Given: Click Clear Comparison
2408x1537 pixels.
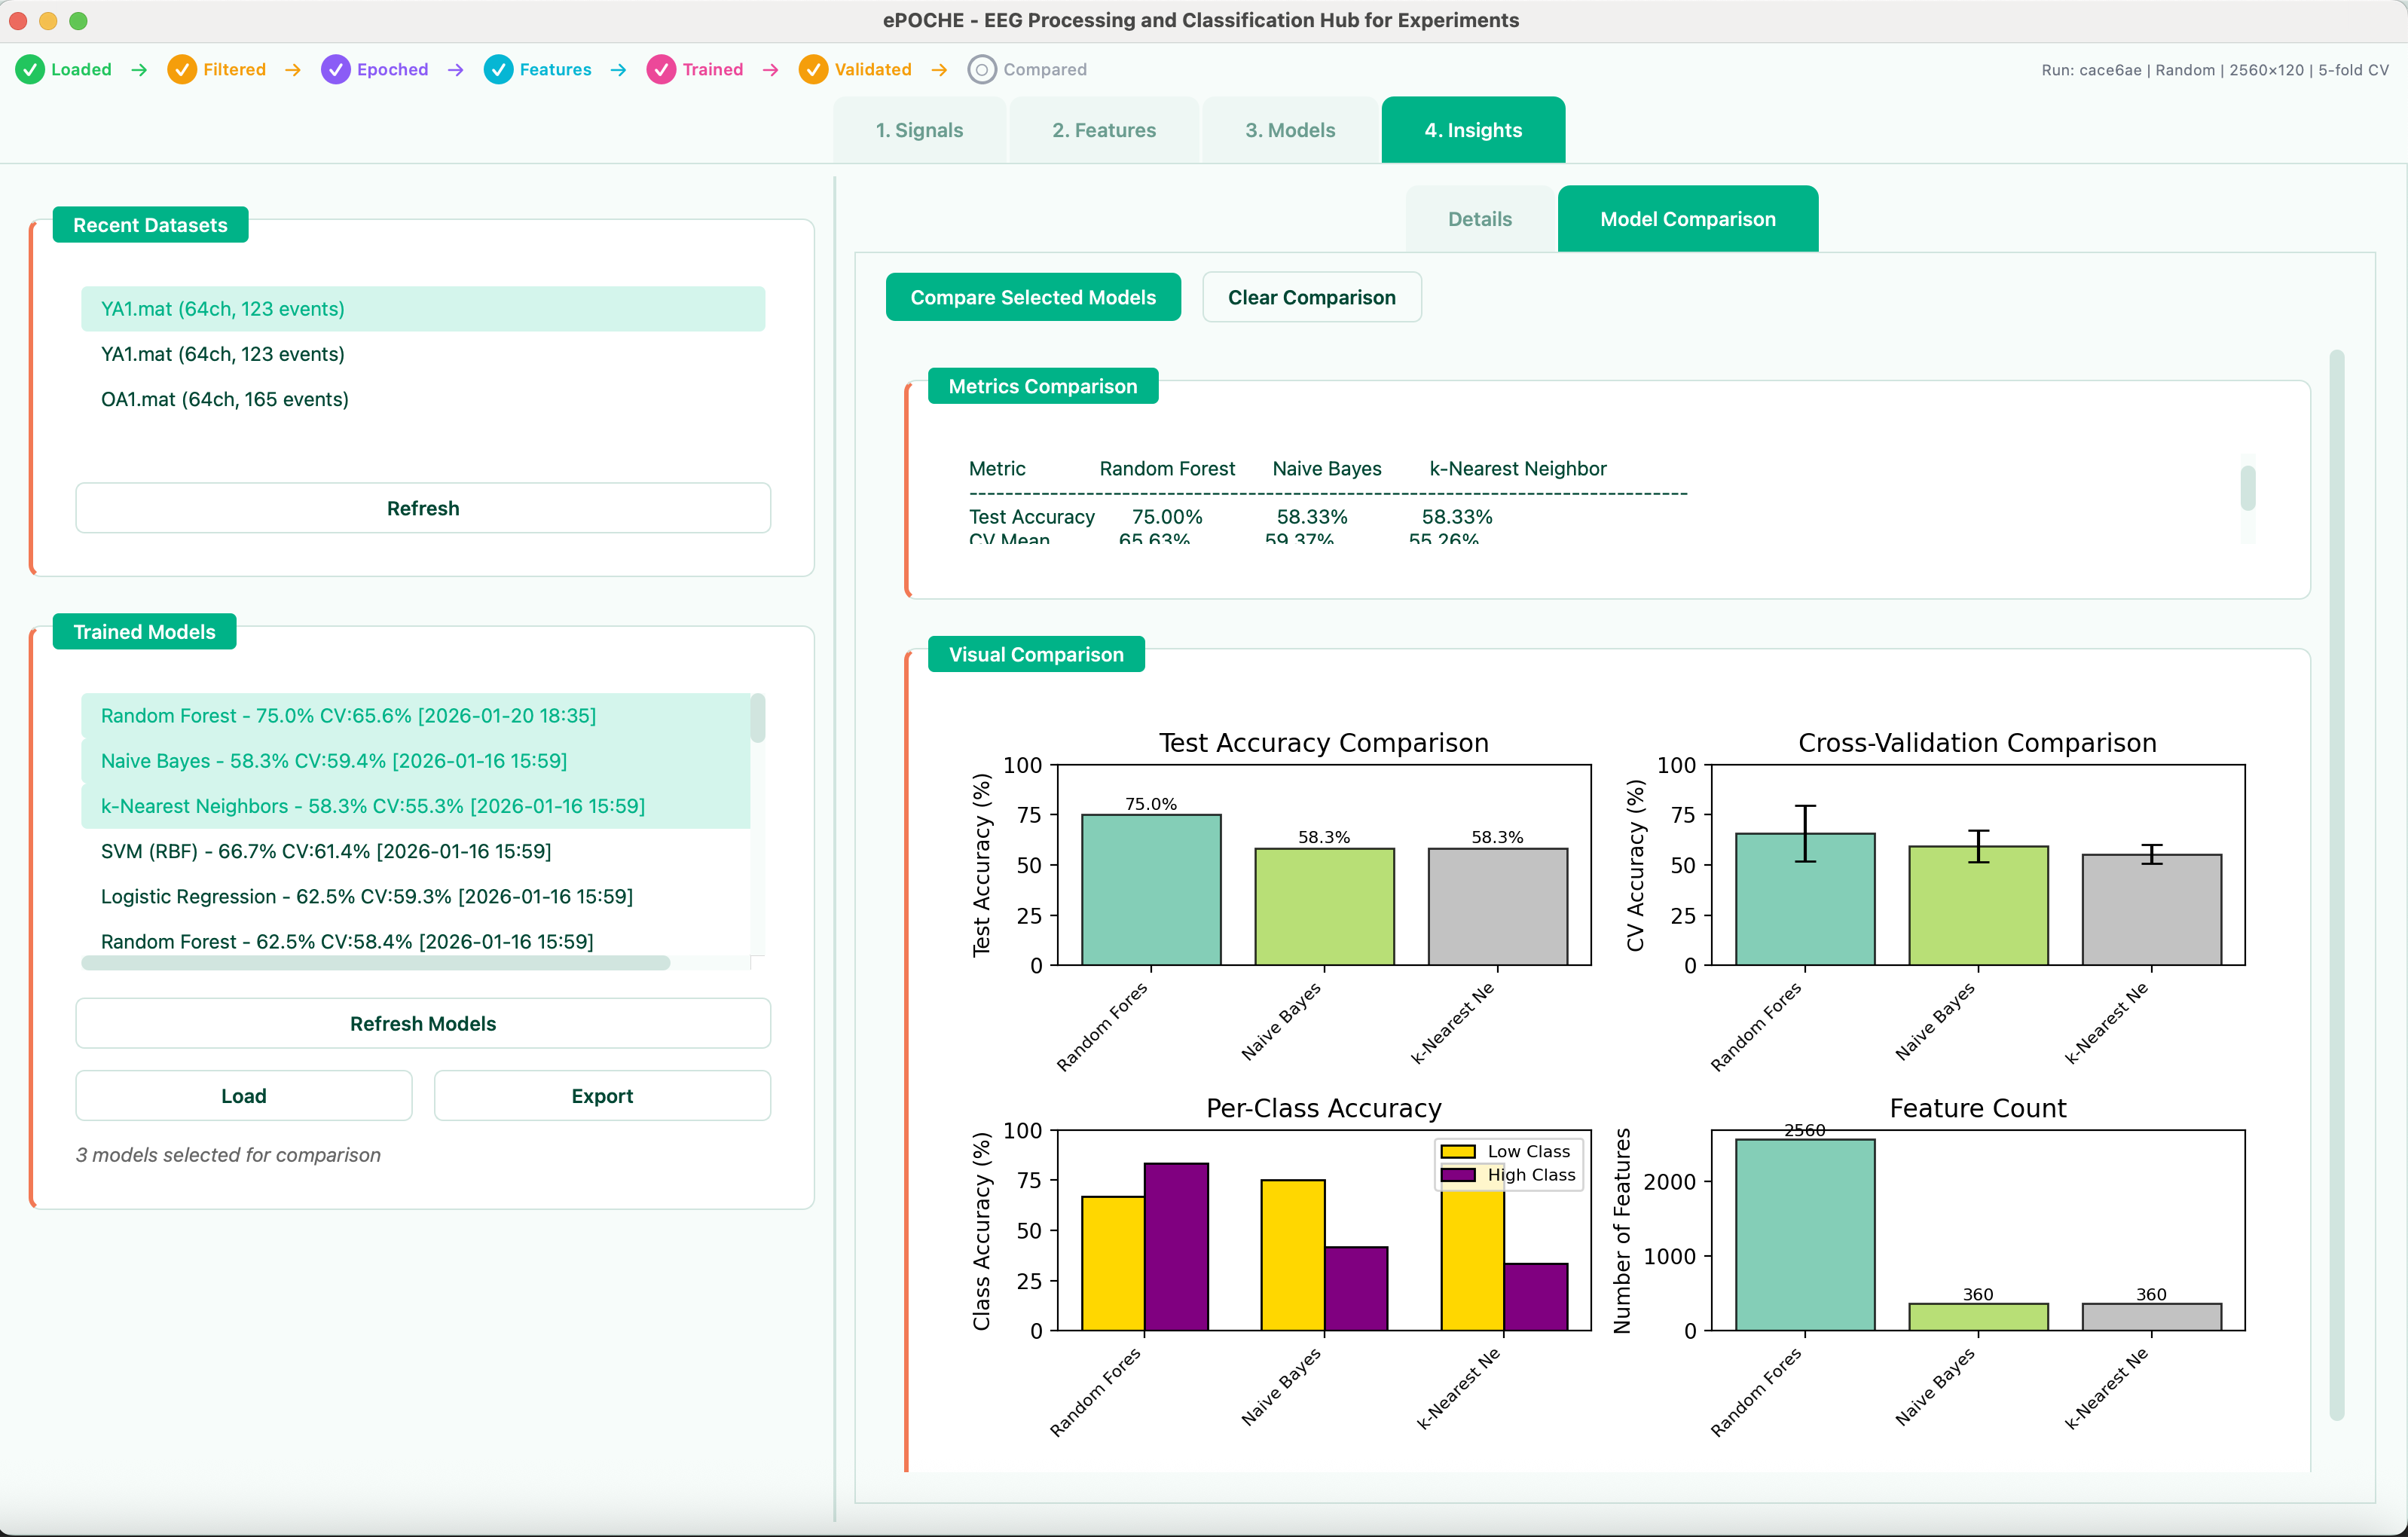Looking at the screenshot, I should (1312, 297).
